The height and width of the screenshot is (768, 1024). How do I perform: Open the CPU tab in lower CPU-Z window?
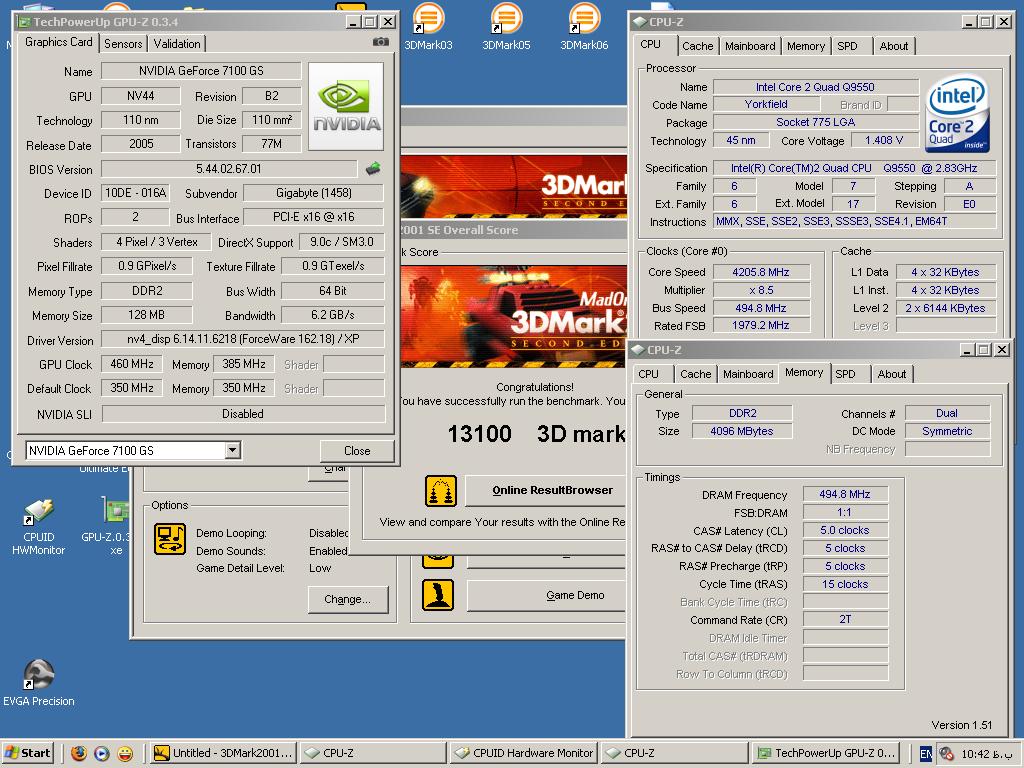pos(648,374)
